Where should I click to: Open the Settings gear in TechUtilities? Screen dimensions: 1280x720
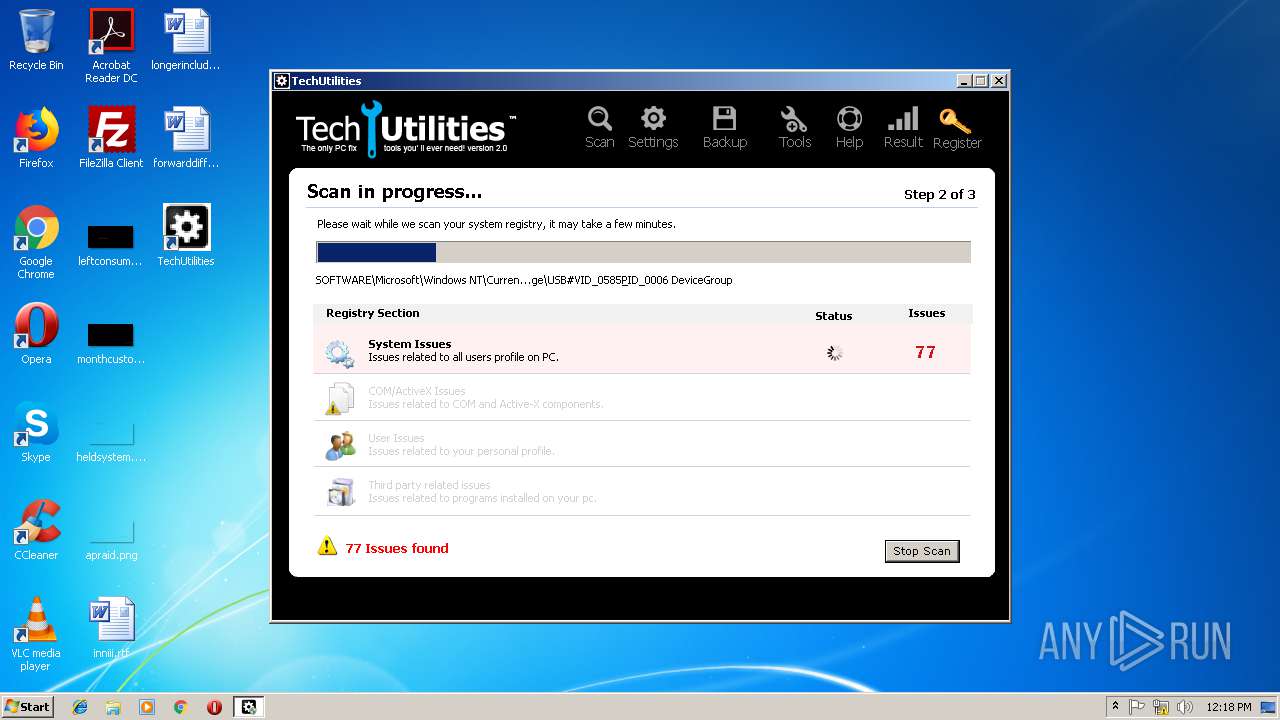(653, 127)
